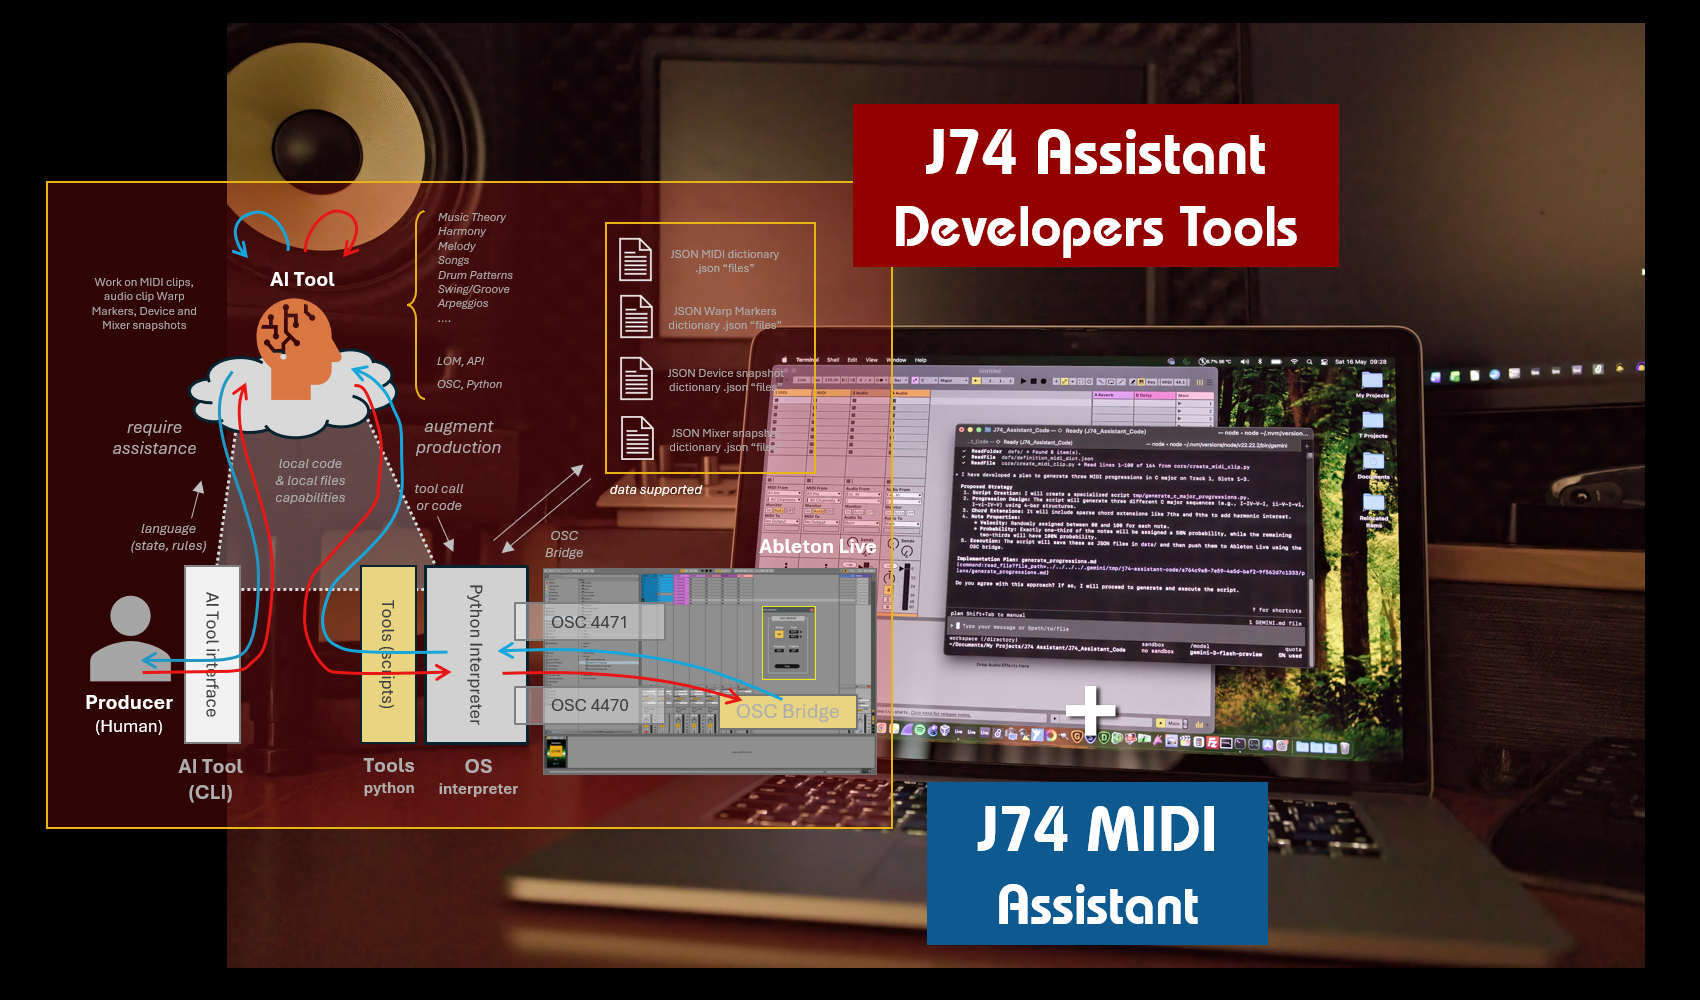Open the T Projects desktop folder

[1373, 421]
